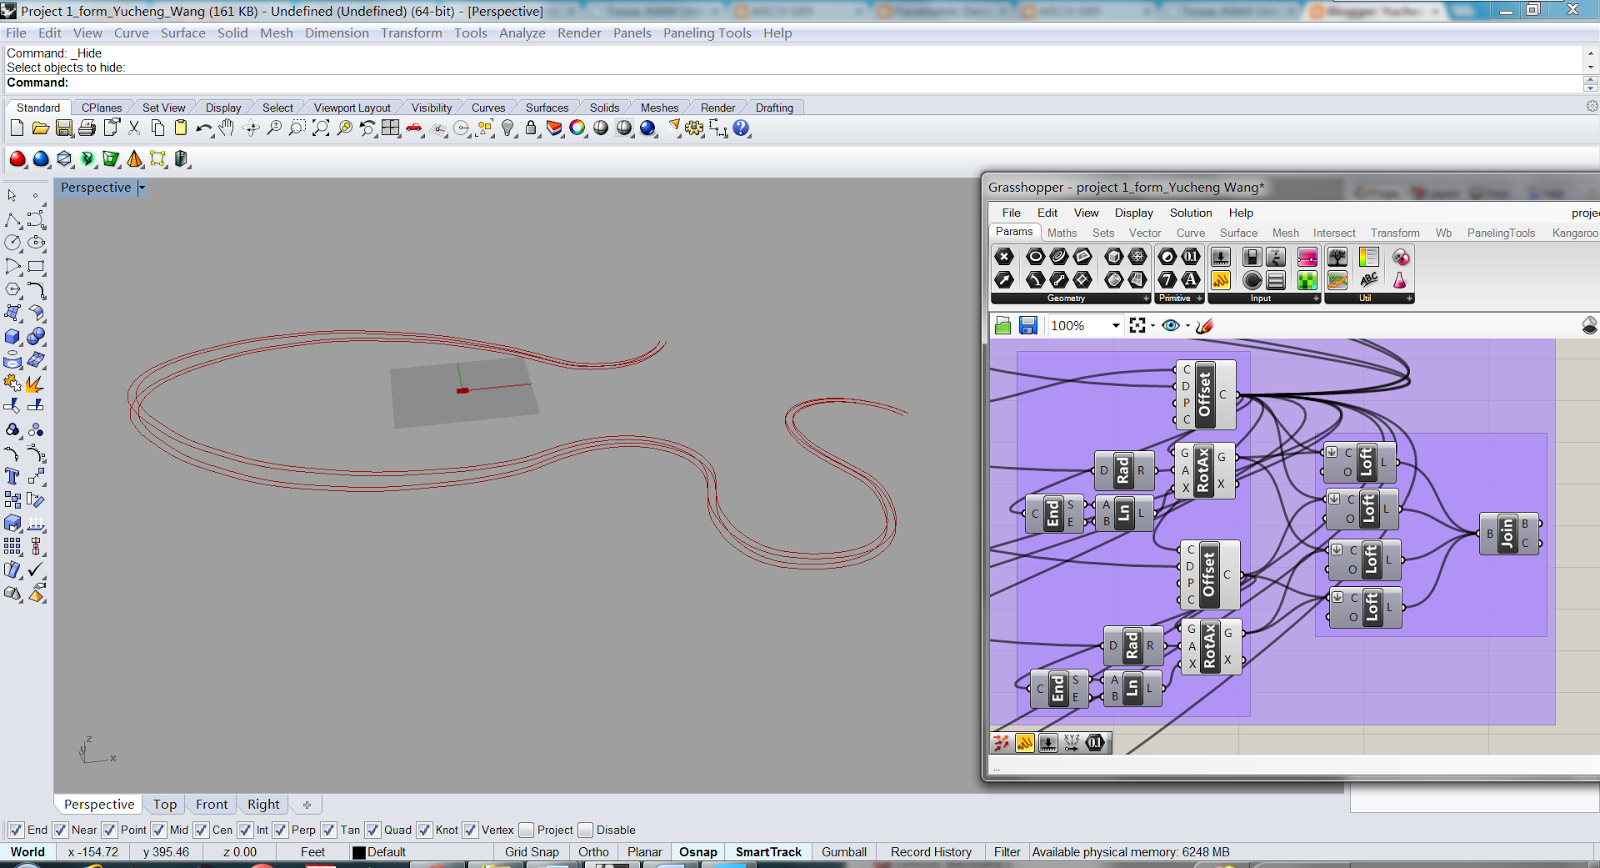Click the blue Help question mark icon
The width and height of the screenshot is (1600, 868).
coord(741,128)
